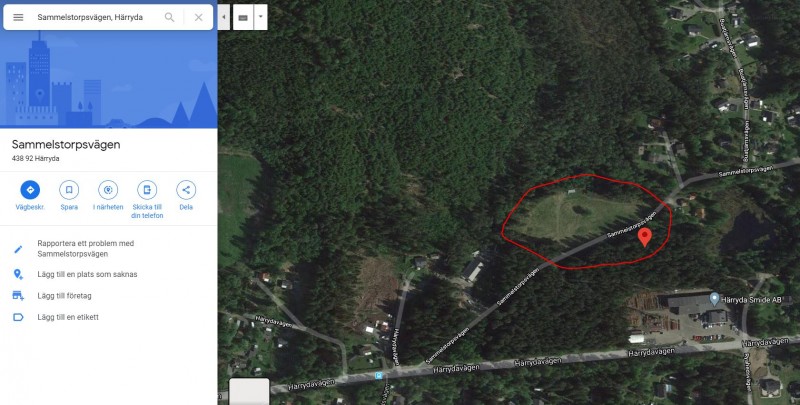Click the bus stop icon on Härrydavägen
This screenshot has height=405, width=800.
378,376
